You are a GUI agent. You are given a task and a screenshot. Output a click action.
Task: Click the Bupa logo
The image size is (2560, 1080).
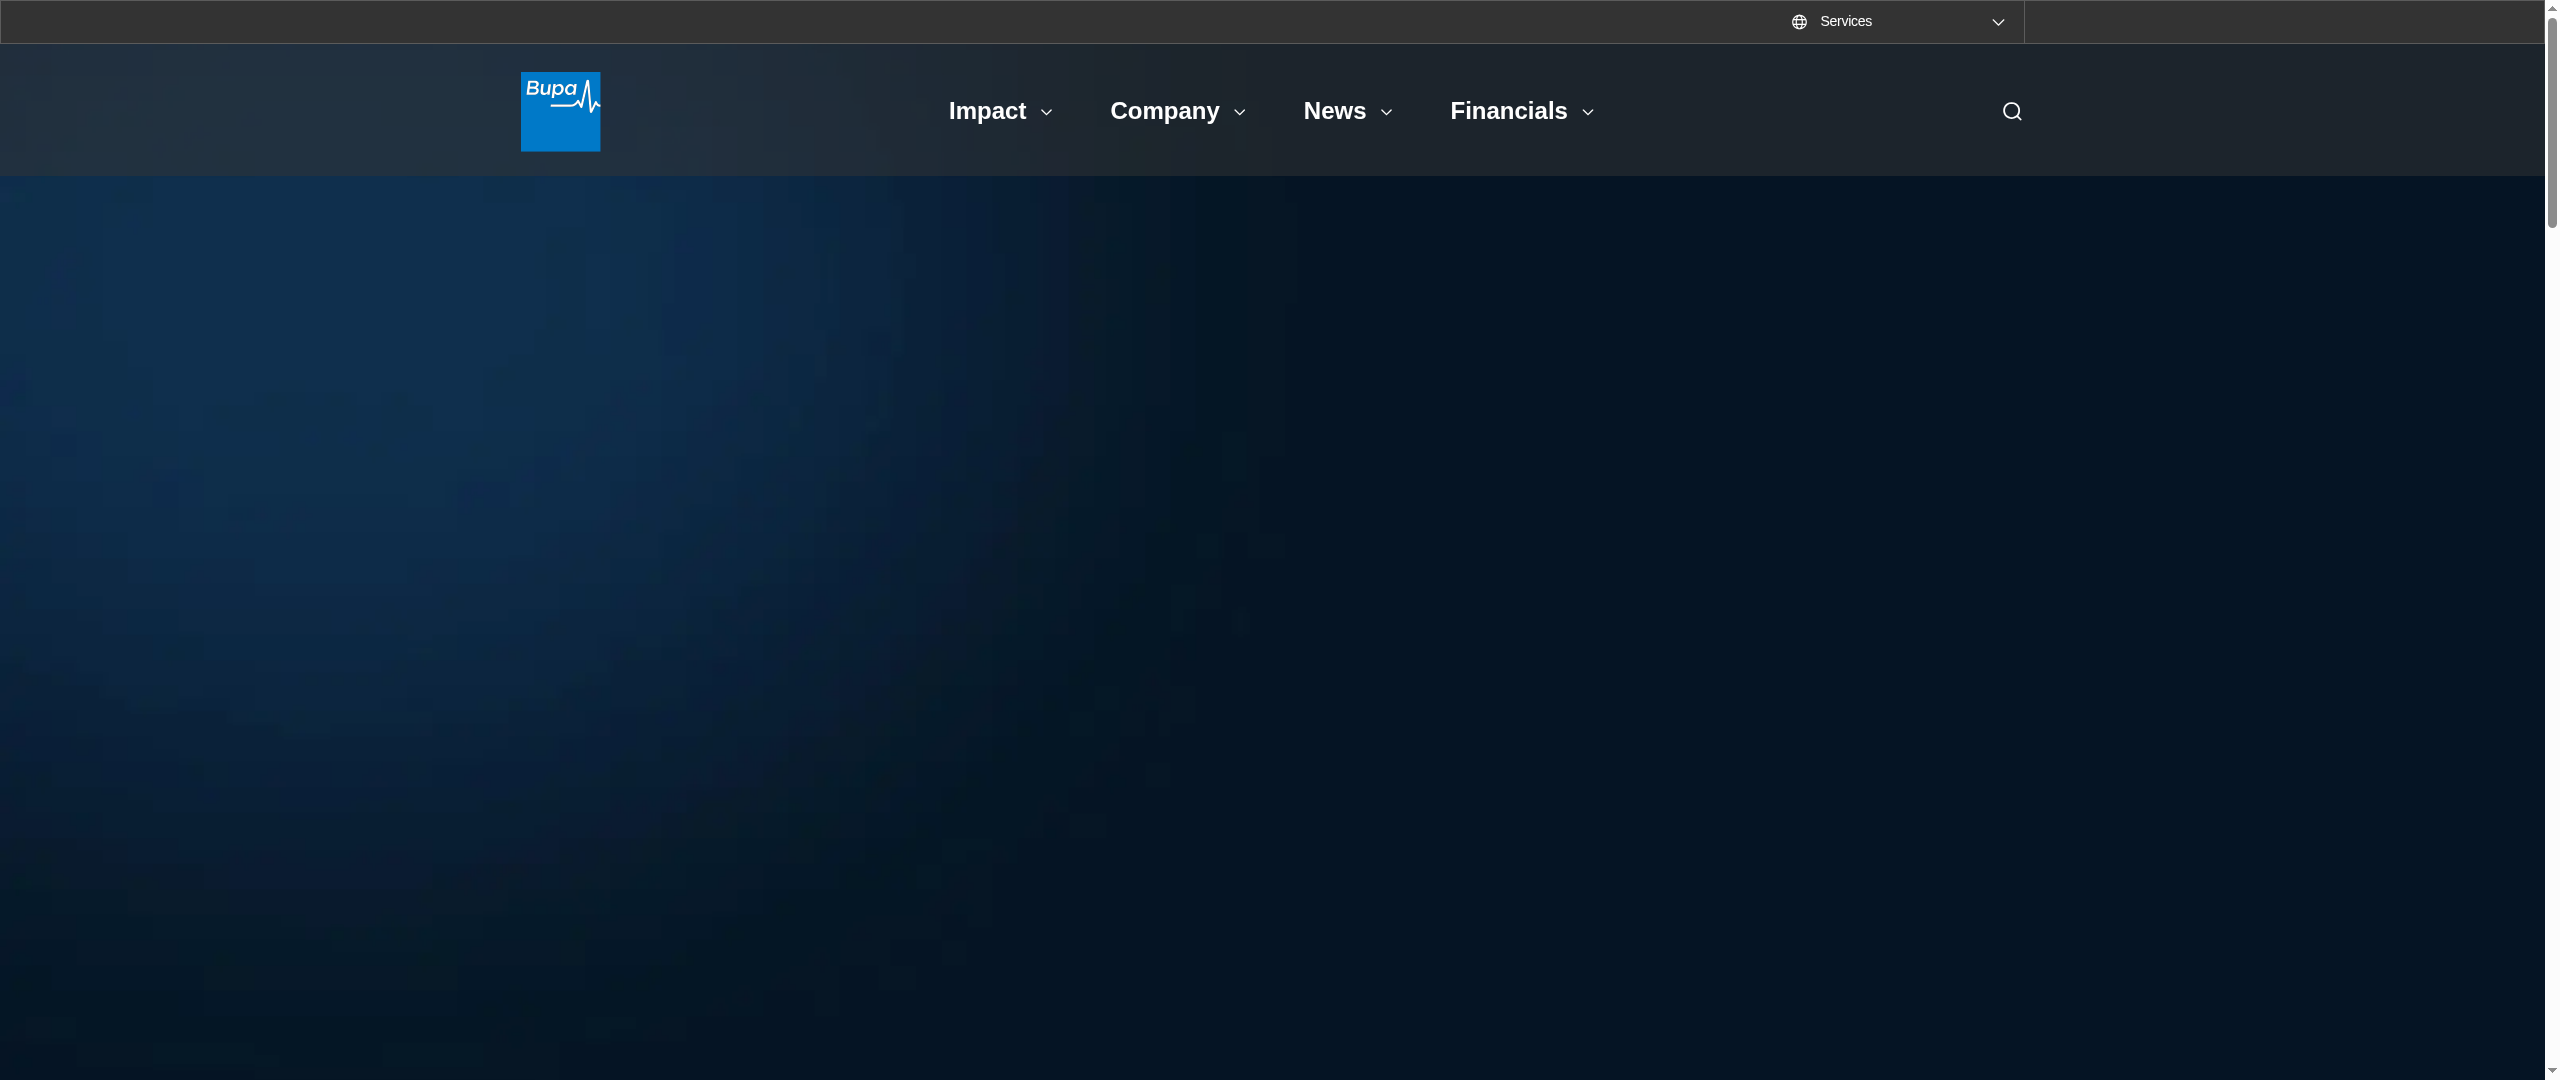[x=560, y=111]
